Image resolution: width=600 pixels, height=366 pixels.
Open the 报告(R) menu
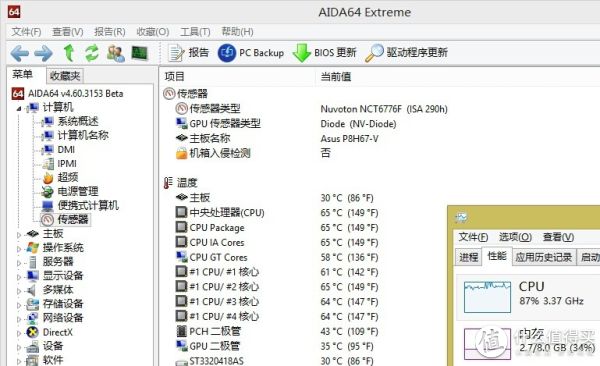(x=110, y=32)
